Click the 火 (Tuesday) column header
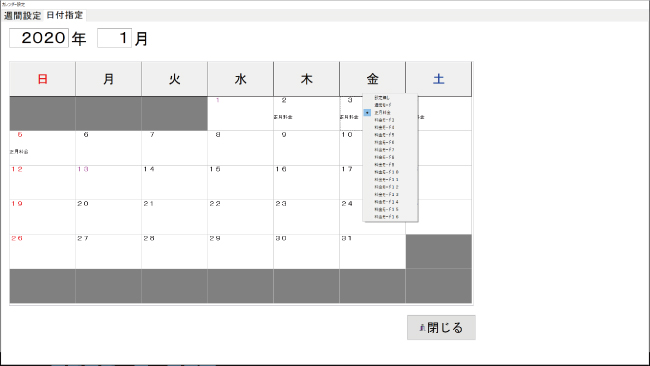The width and height of the screenshot is (650, 366). click(175, 79)
